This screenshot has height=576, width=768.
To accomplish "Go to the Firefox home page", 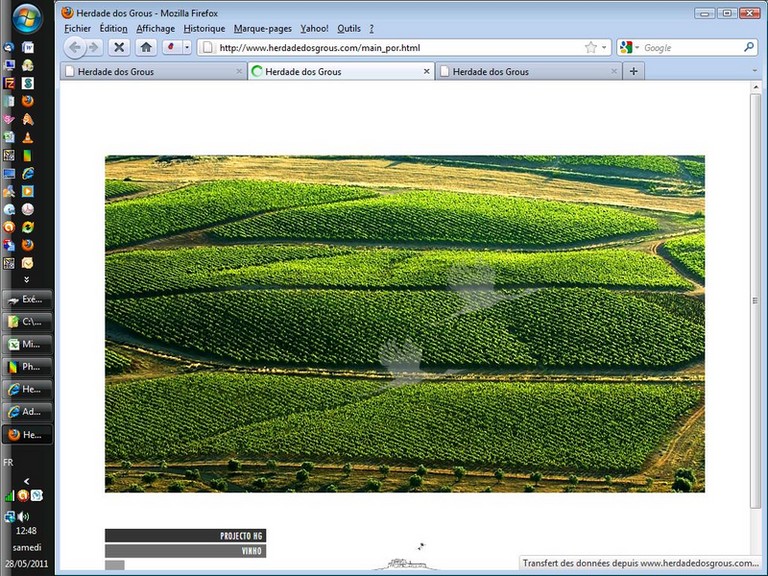I will point(146,47).
